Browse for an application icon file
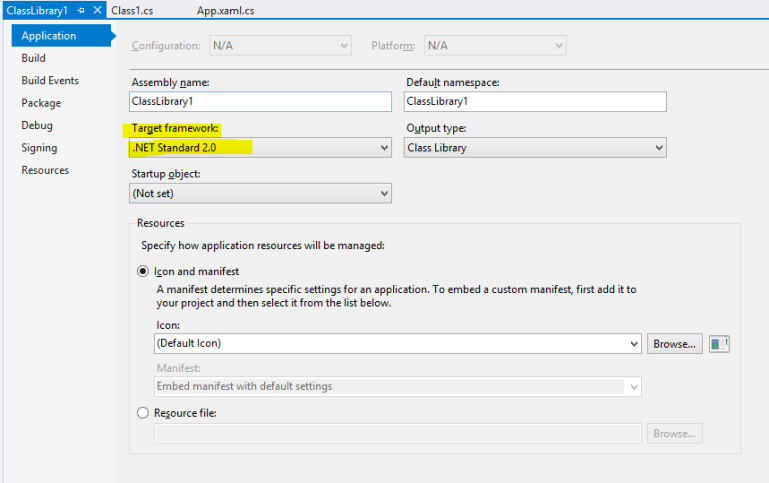 [674, 344]
